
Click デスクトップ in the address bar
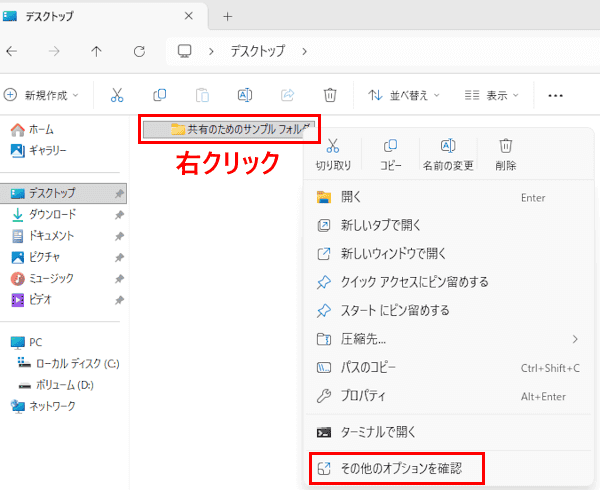[x=258, y=51]
